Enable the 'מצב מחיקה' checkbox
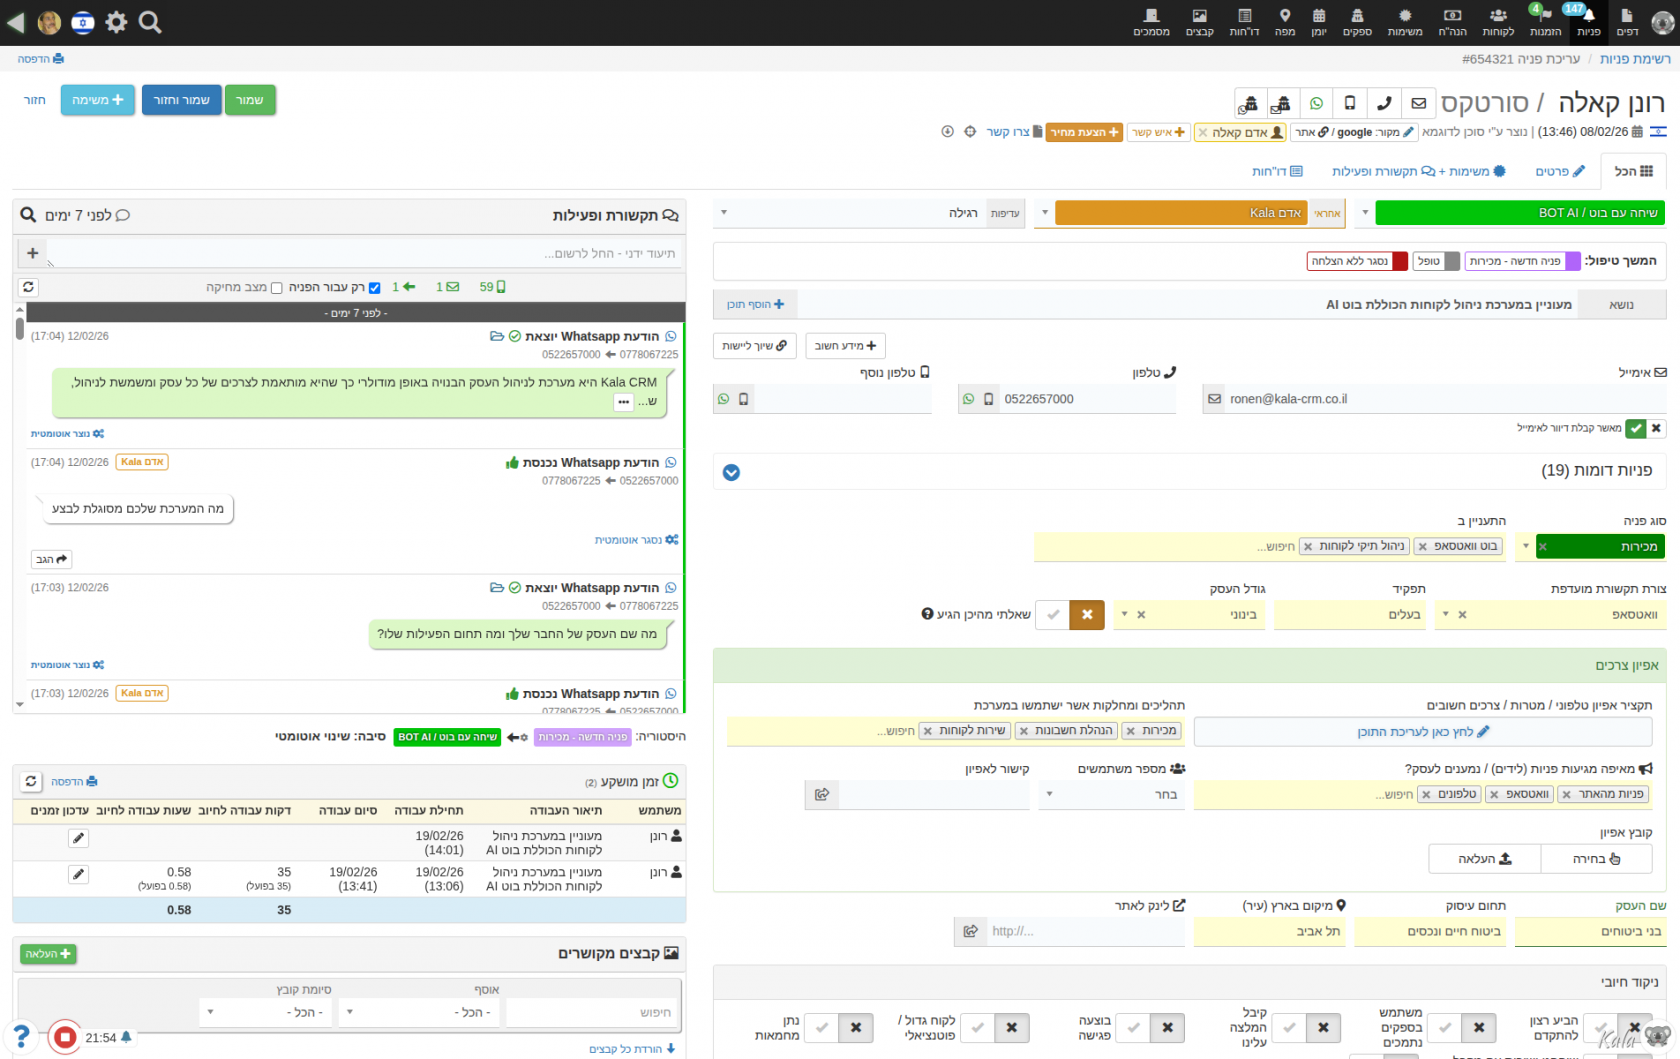The width and height of the screenshot is (1680, 1059). [x=277, y=288]
